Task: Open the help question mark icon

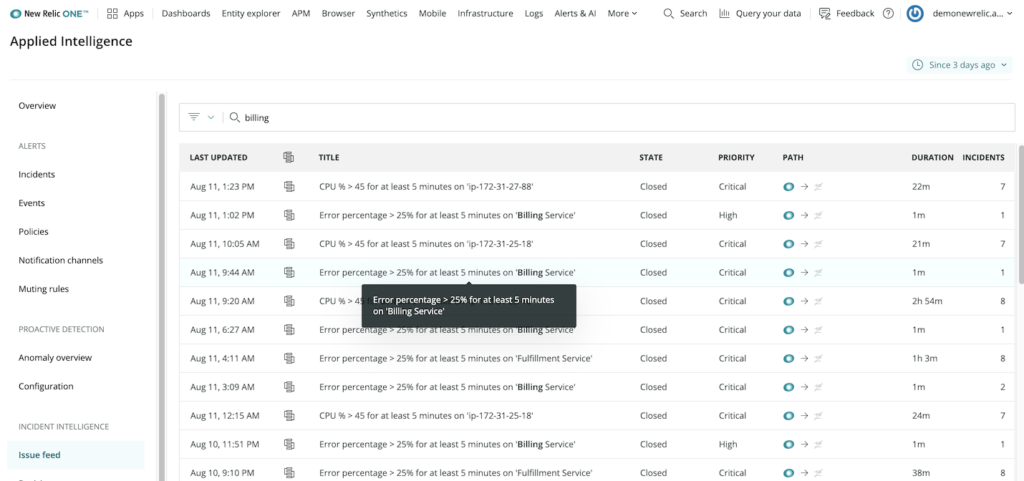Action: coord(888,13)
